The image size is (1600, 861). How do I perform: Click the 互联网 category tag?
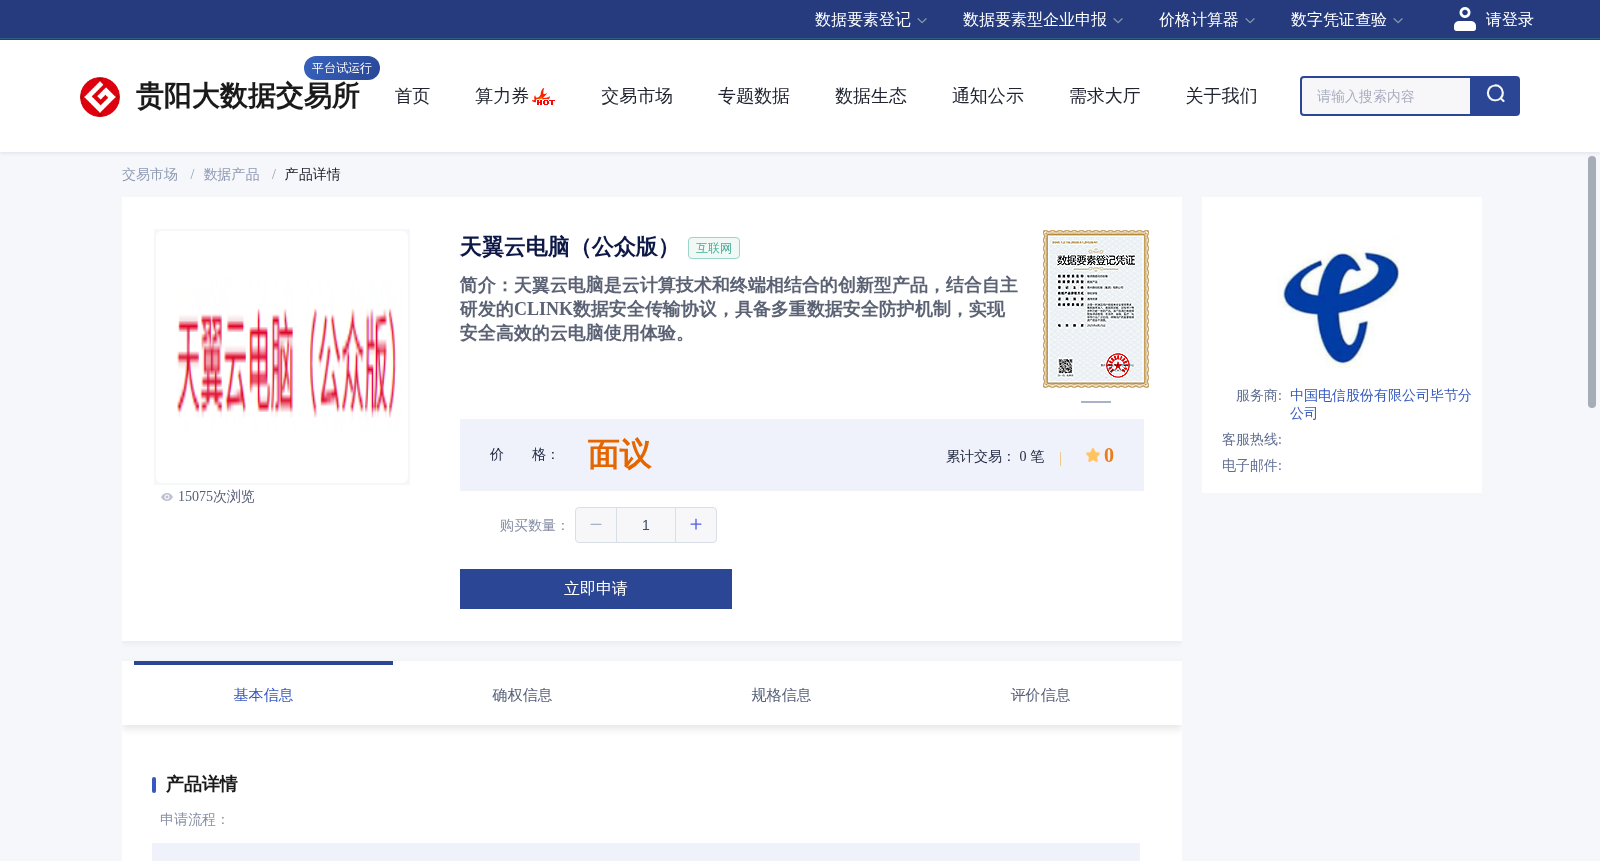714,248
